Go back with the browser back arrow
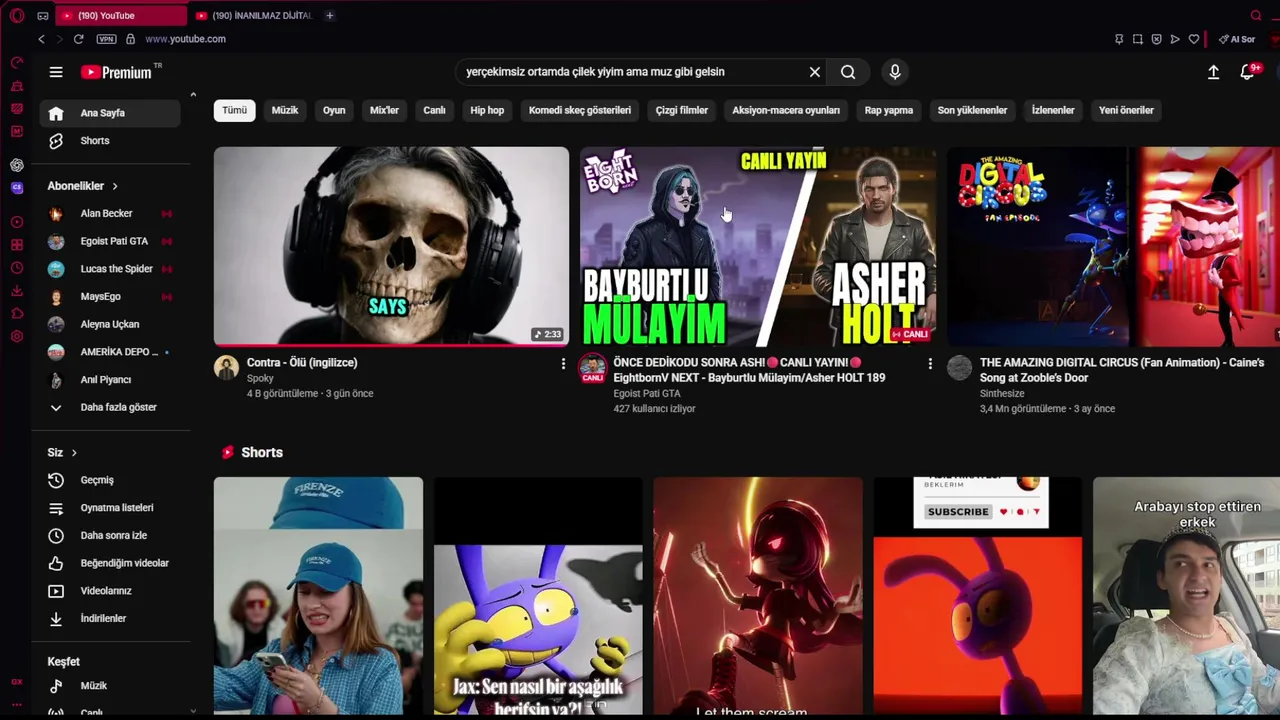The image size is (1280, 720). 41,39
